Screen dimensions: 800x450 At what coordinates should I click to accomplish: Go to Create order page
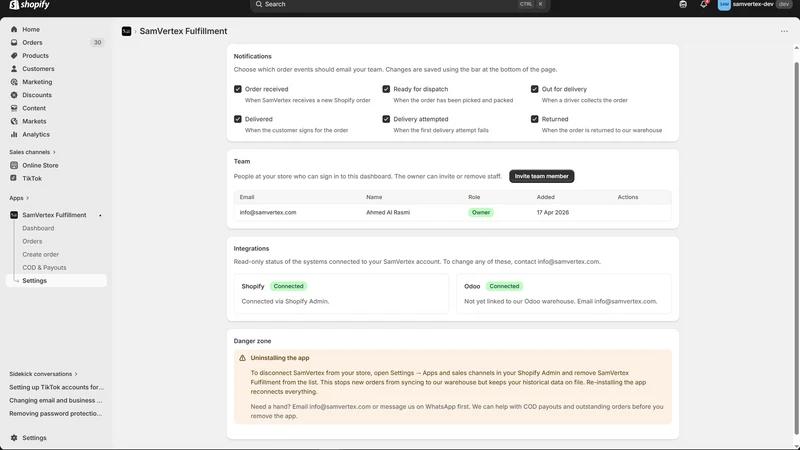point(41,255)
